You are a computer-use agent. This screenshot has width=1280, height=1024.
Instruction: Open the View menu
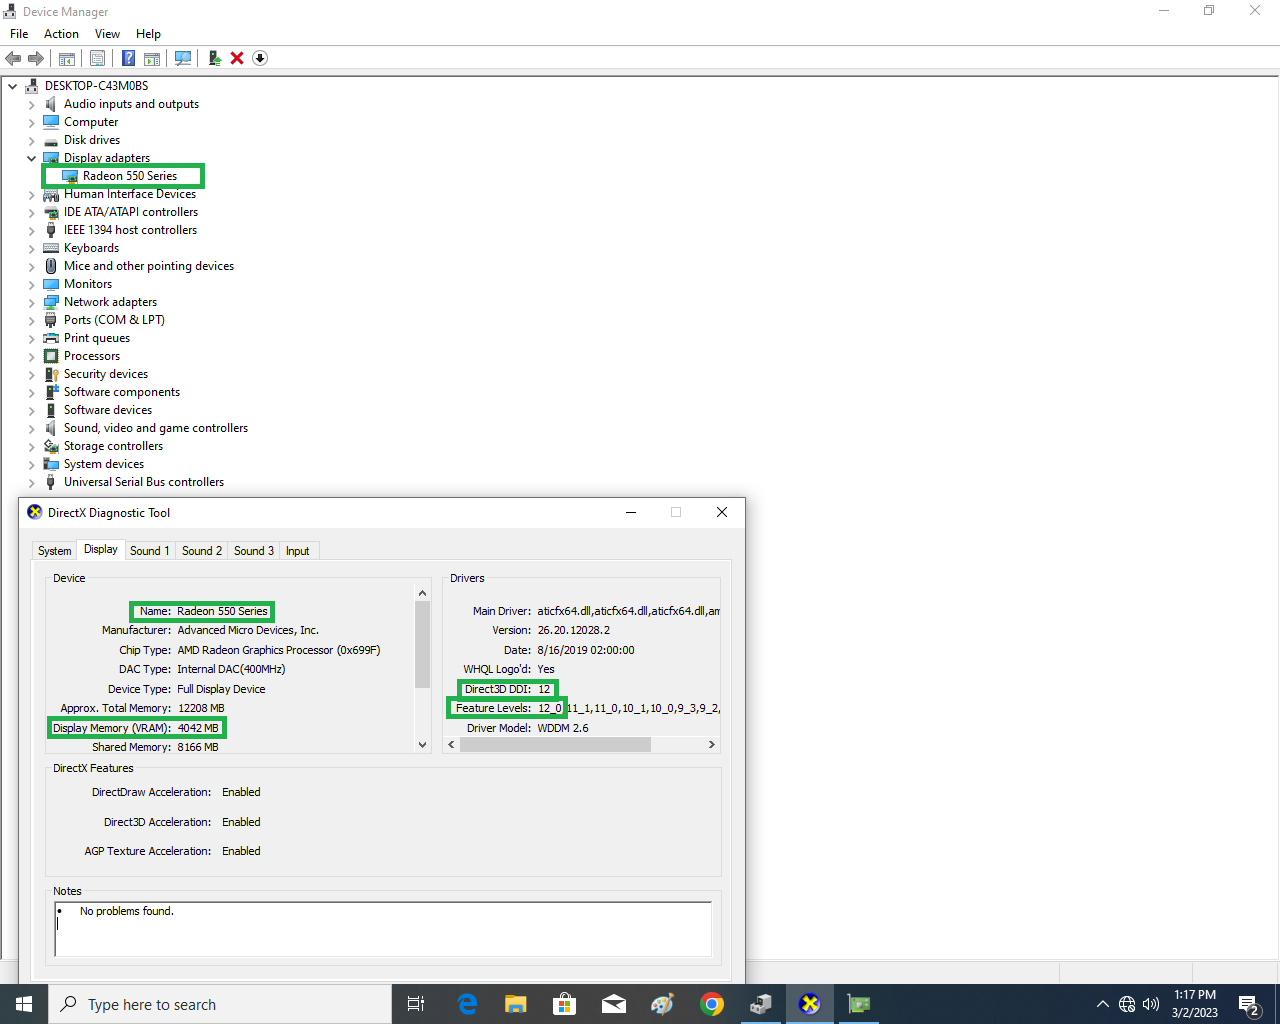(107, 34)
